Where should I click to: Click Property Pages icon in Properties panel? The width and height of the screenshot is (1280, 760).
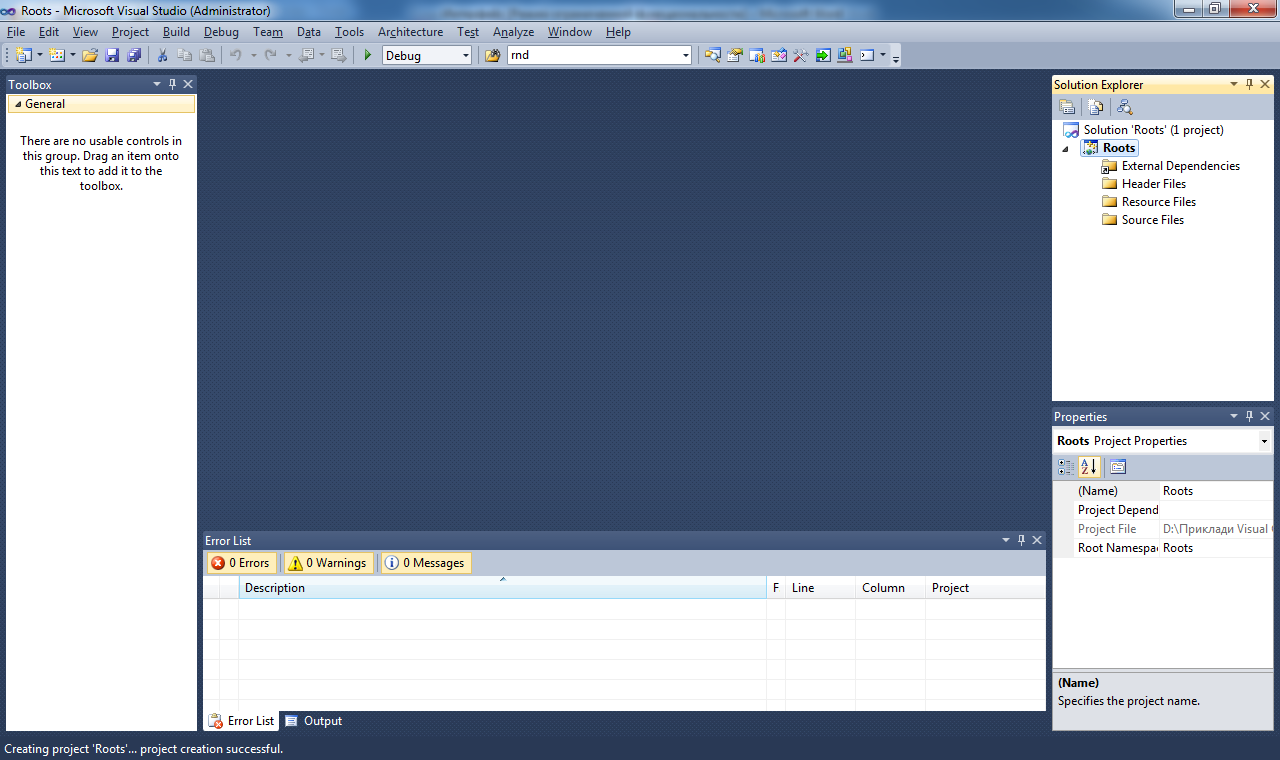(x=1118, y=467)
